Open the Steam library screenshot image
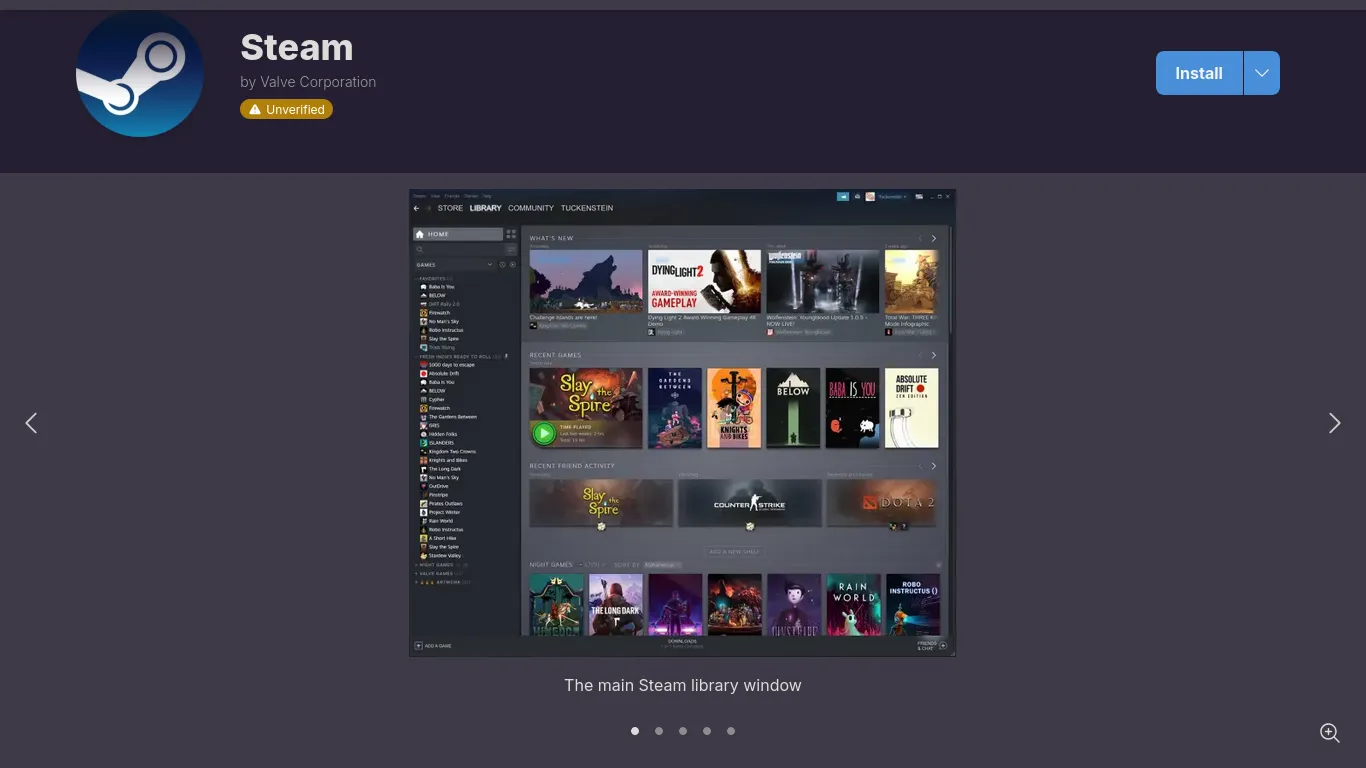 coord(683,423)
